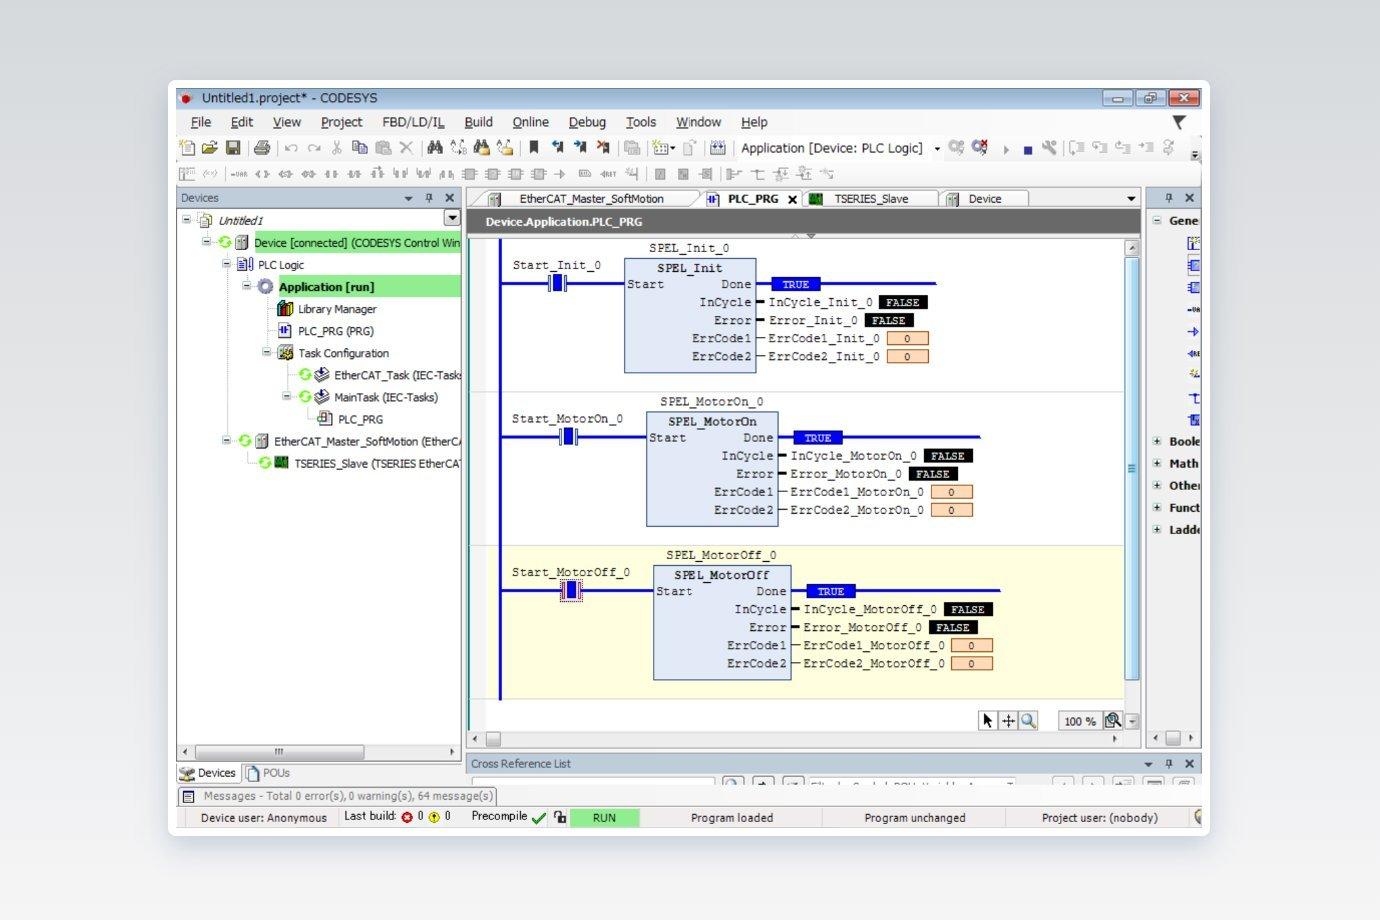Screen dimensions: 1380x920
Task: Collapse the PLC Logic tree node
Action: pos(227,264)
